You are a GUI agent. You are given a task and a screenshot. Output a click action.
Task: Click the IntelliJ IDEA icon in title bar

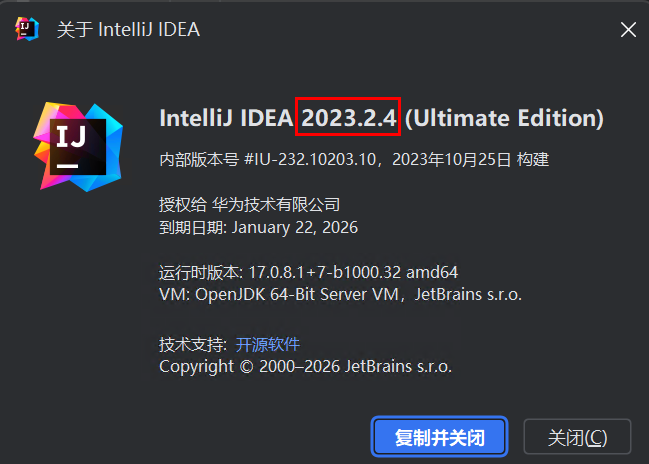pyautogui.click(x=26, y=29)
